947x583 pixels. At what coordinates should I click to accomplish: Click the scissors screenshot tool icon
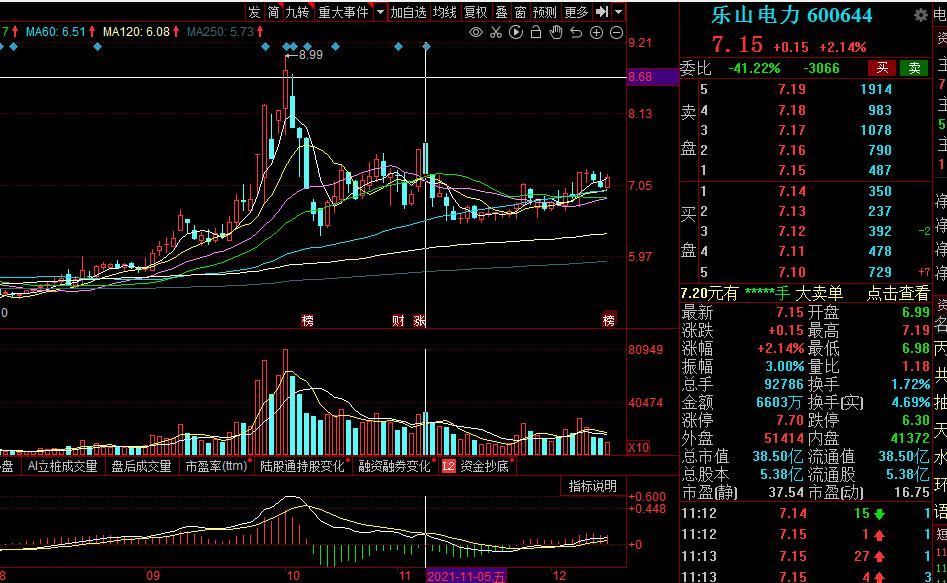[x=496, y=32]
